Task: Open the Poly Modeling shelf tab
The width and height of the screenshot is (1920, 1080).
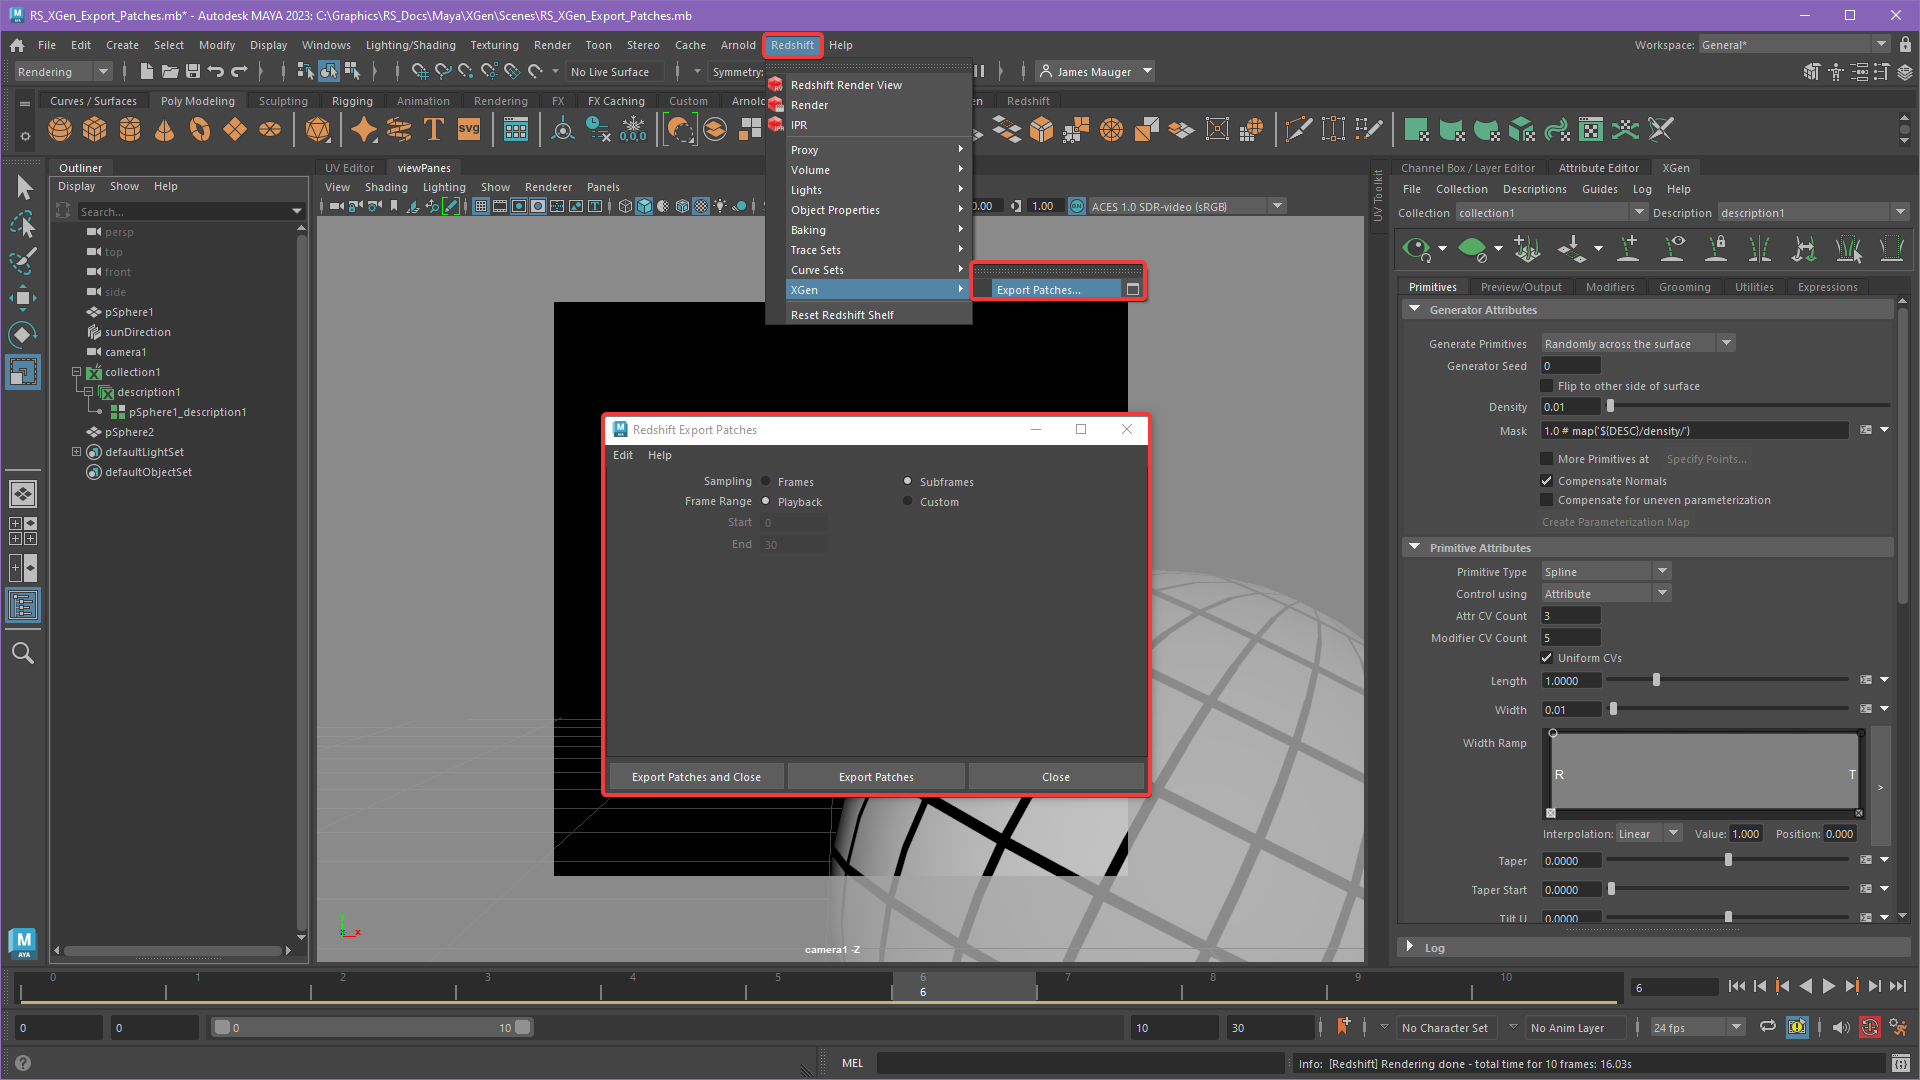Action: pos(197,101)
